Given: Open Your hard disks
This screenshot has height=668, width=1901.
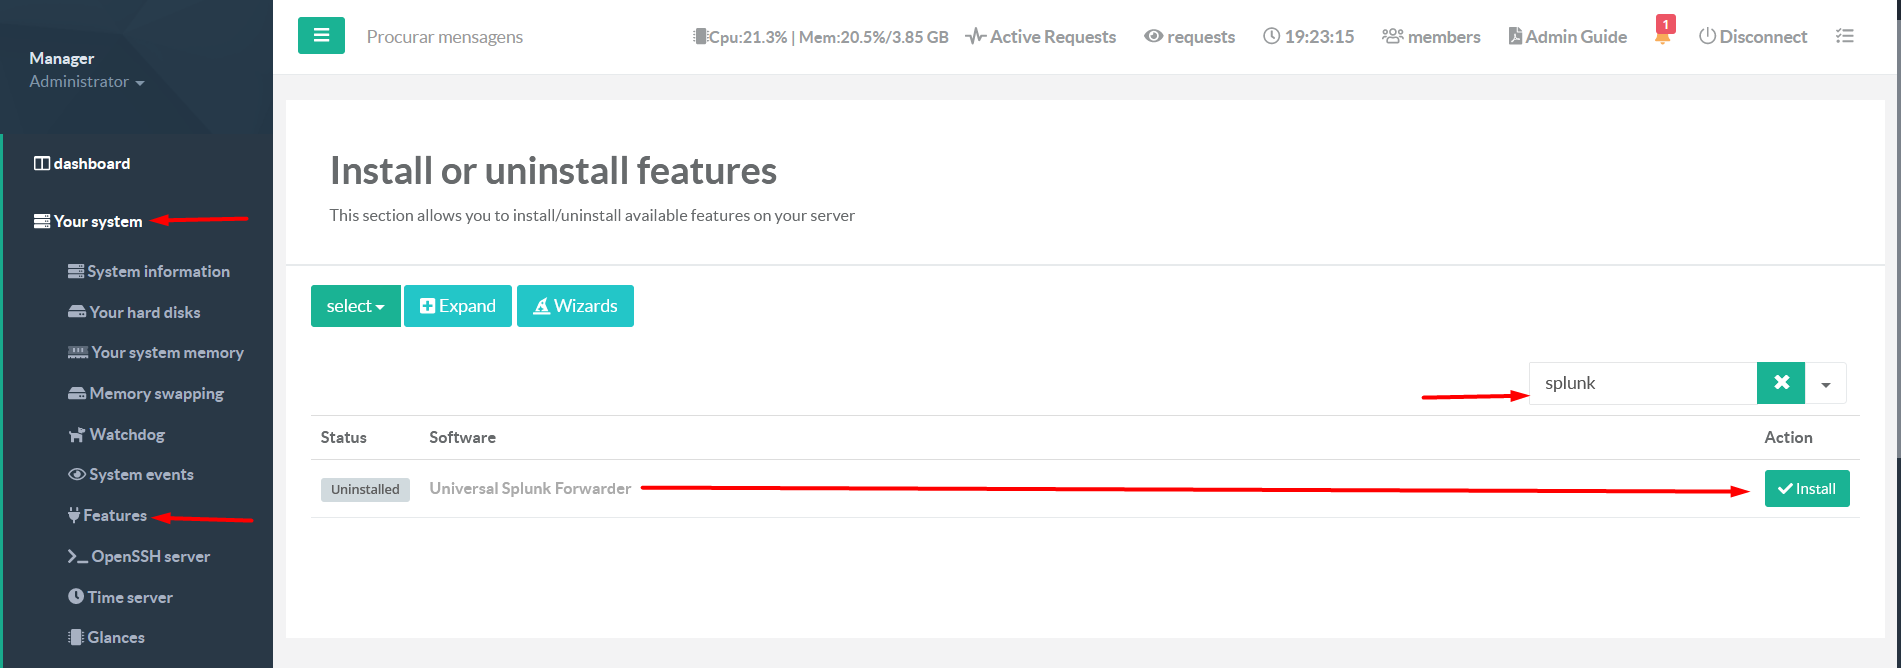Looking at the screenshot, I should coord(134,312).
